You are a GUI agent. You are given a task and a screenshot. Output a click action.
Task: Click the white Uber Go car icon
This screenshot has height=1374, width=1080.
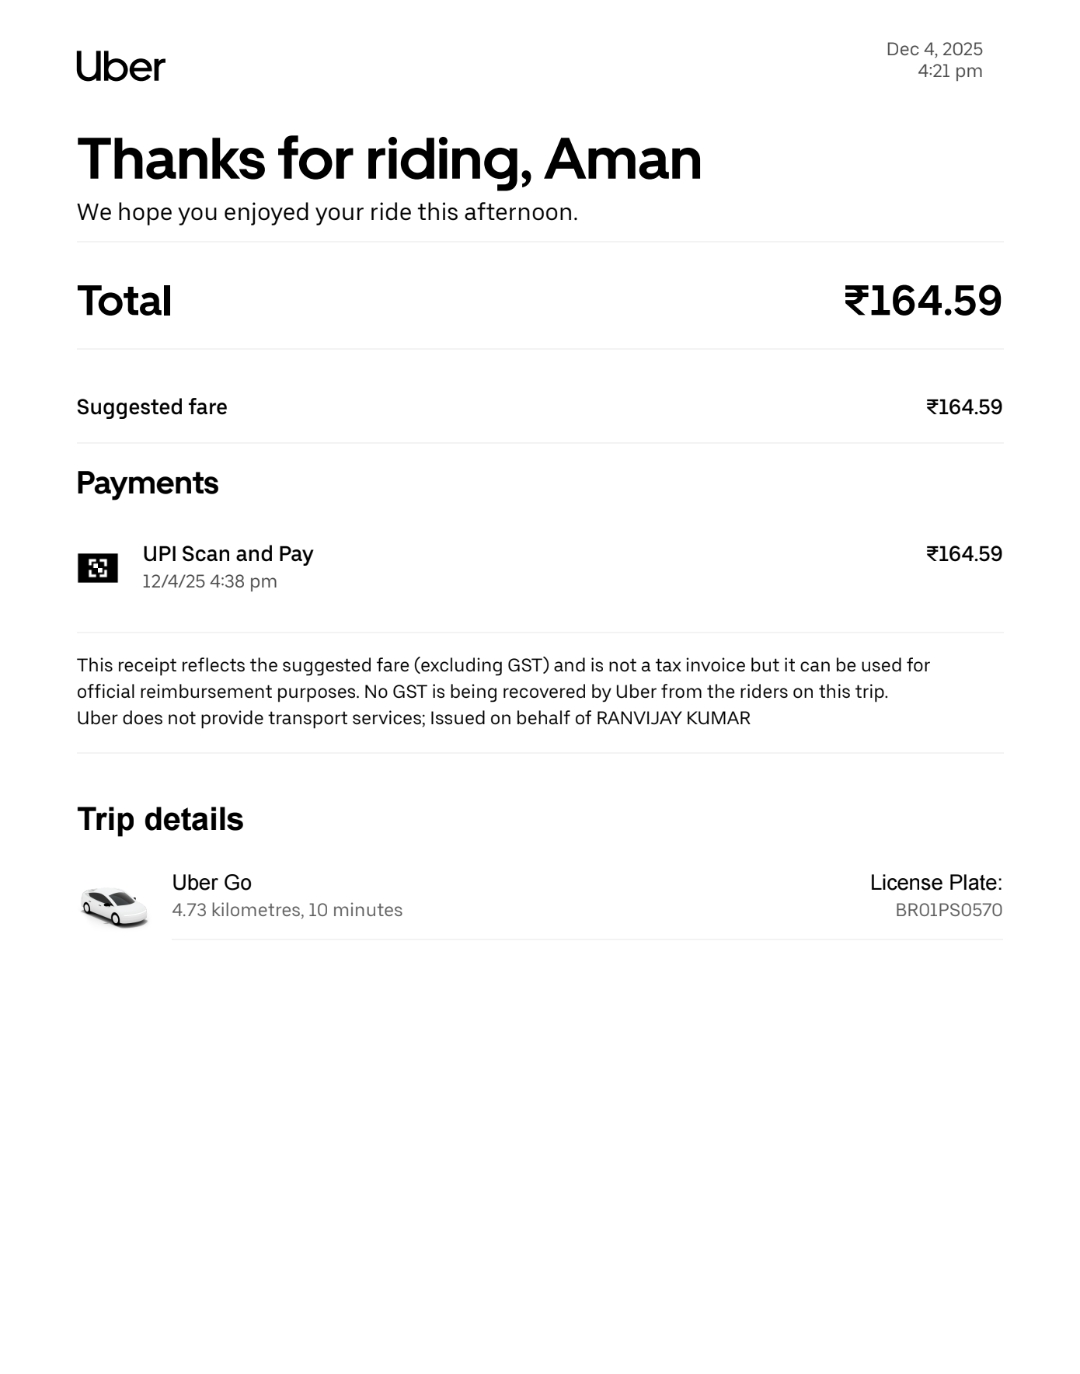tap(114, 906)
